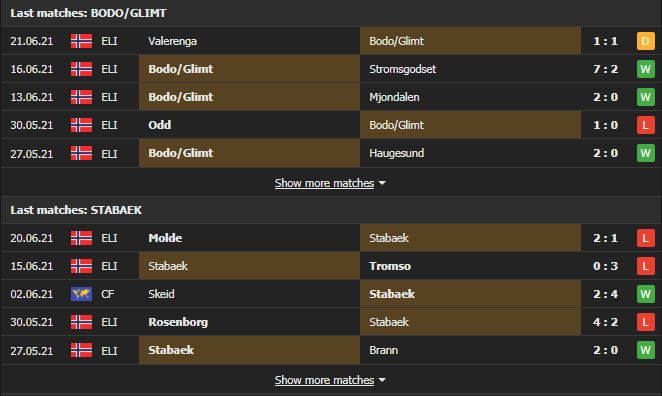Viewport: 662px width, 396px height.
Task: Click the W badge for Bodo/Glimt vs Stromsgodset
Action: click(646, 69)
